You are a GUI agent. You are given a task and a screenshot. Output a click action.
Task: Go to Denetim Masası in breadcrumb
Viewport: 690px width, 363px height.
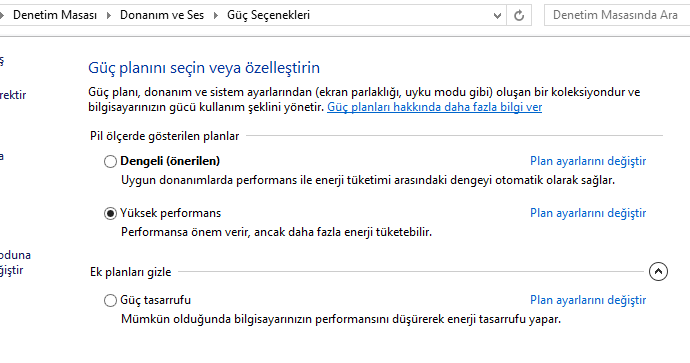(x=55, y=15)
